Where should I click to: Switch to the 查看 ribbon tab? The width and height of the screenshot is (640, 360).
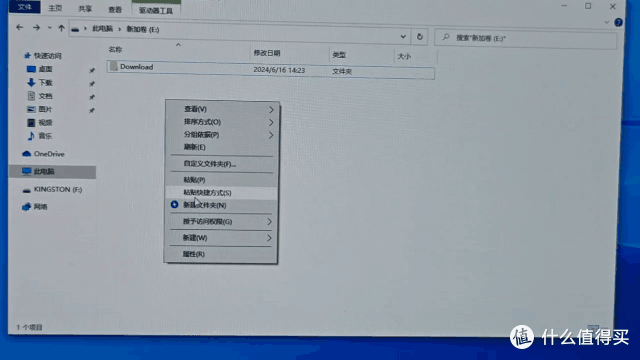tap(115, 9)
